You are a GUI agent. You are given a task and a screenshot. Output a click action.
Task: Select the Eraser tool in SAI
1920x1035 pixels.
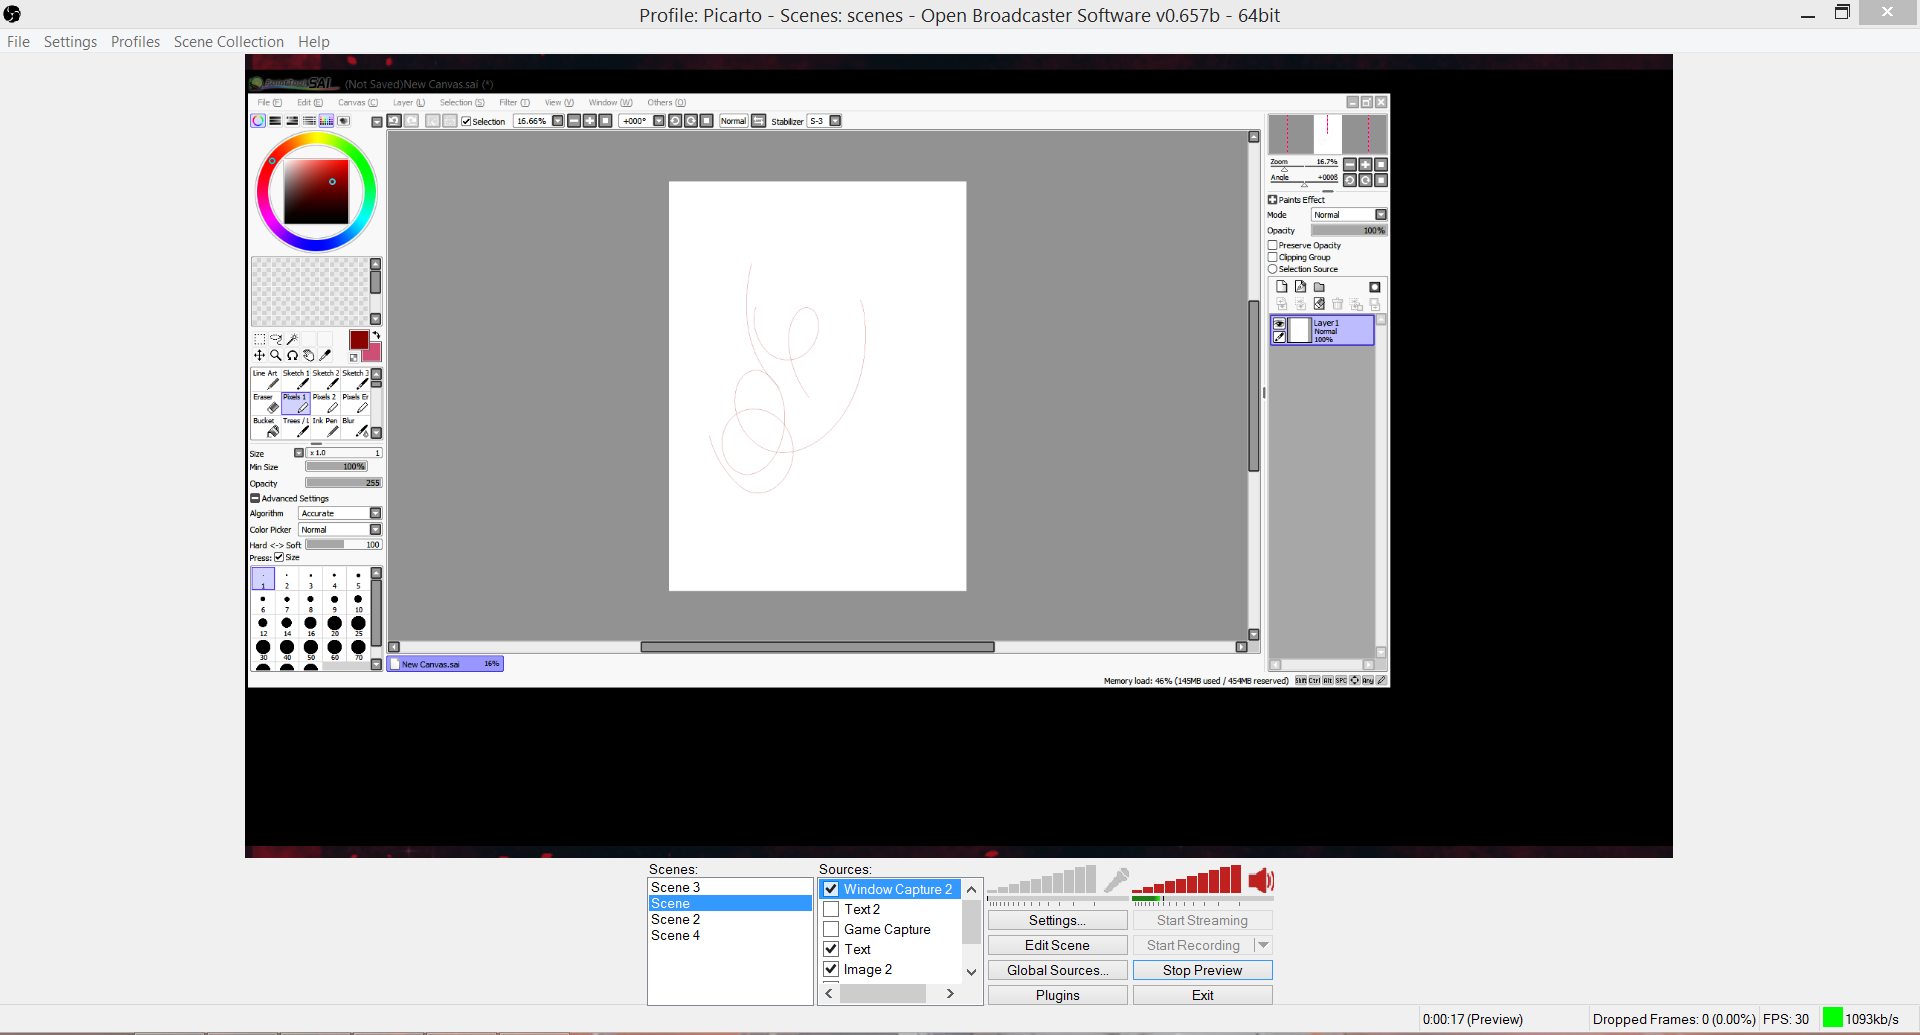pos(265,403)
